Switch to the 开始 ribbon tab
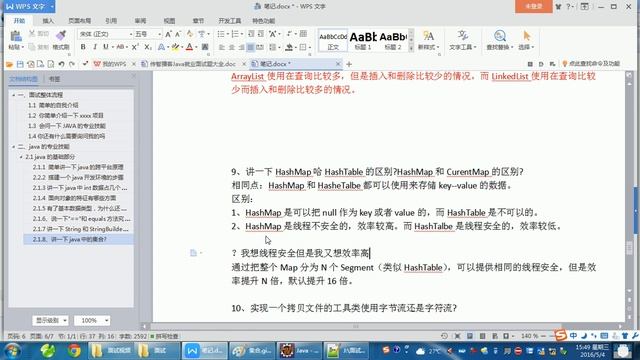The image size is (640, 360). point(19,21)
